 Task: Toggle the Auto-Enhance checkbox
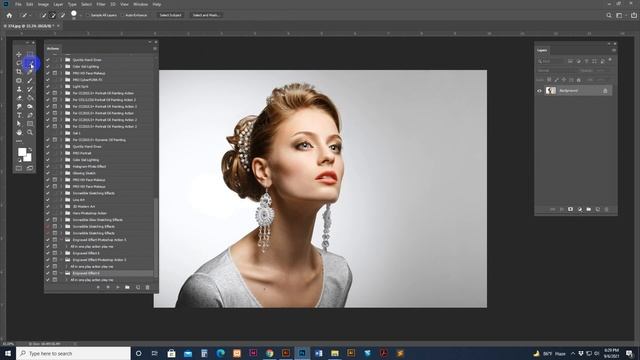click(122, 15)
